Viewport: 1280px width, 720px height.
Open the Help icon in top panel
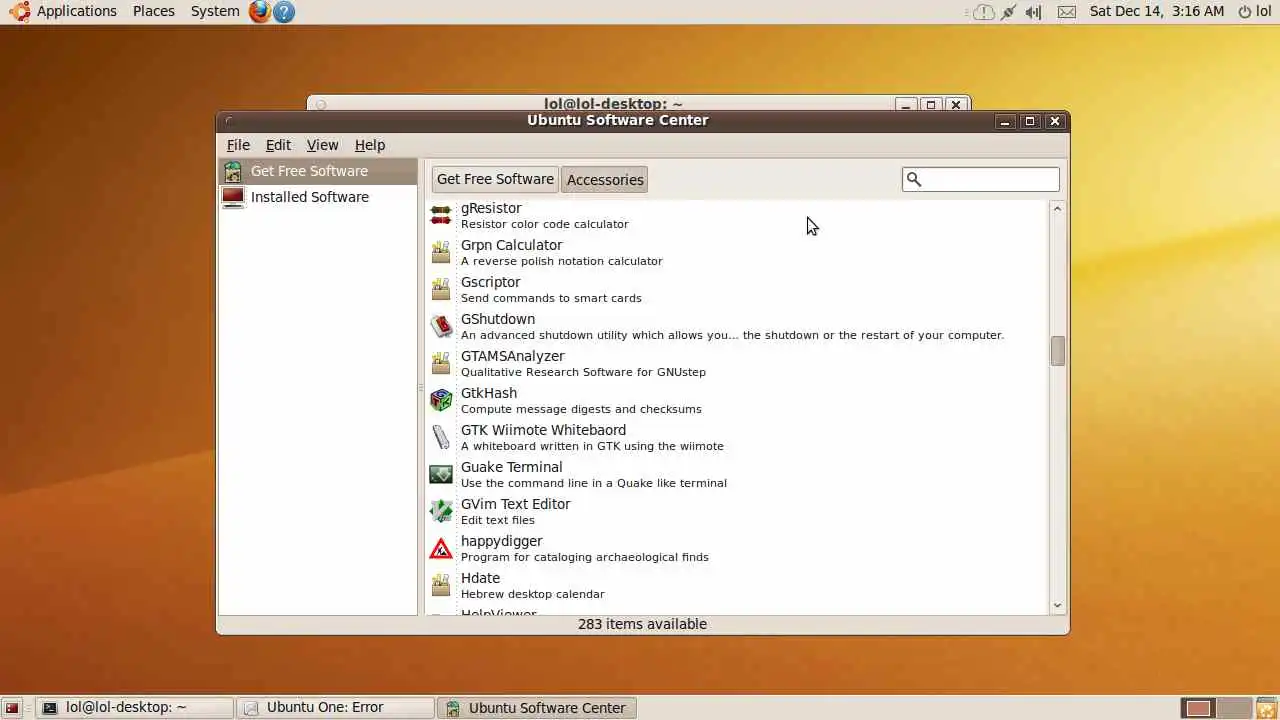tap(284, 12)
